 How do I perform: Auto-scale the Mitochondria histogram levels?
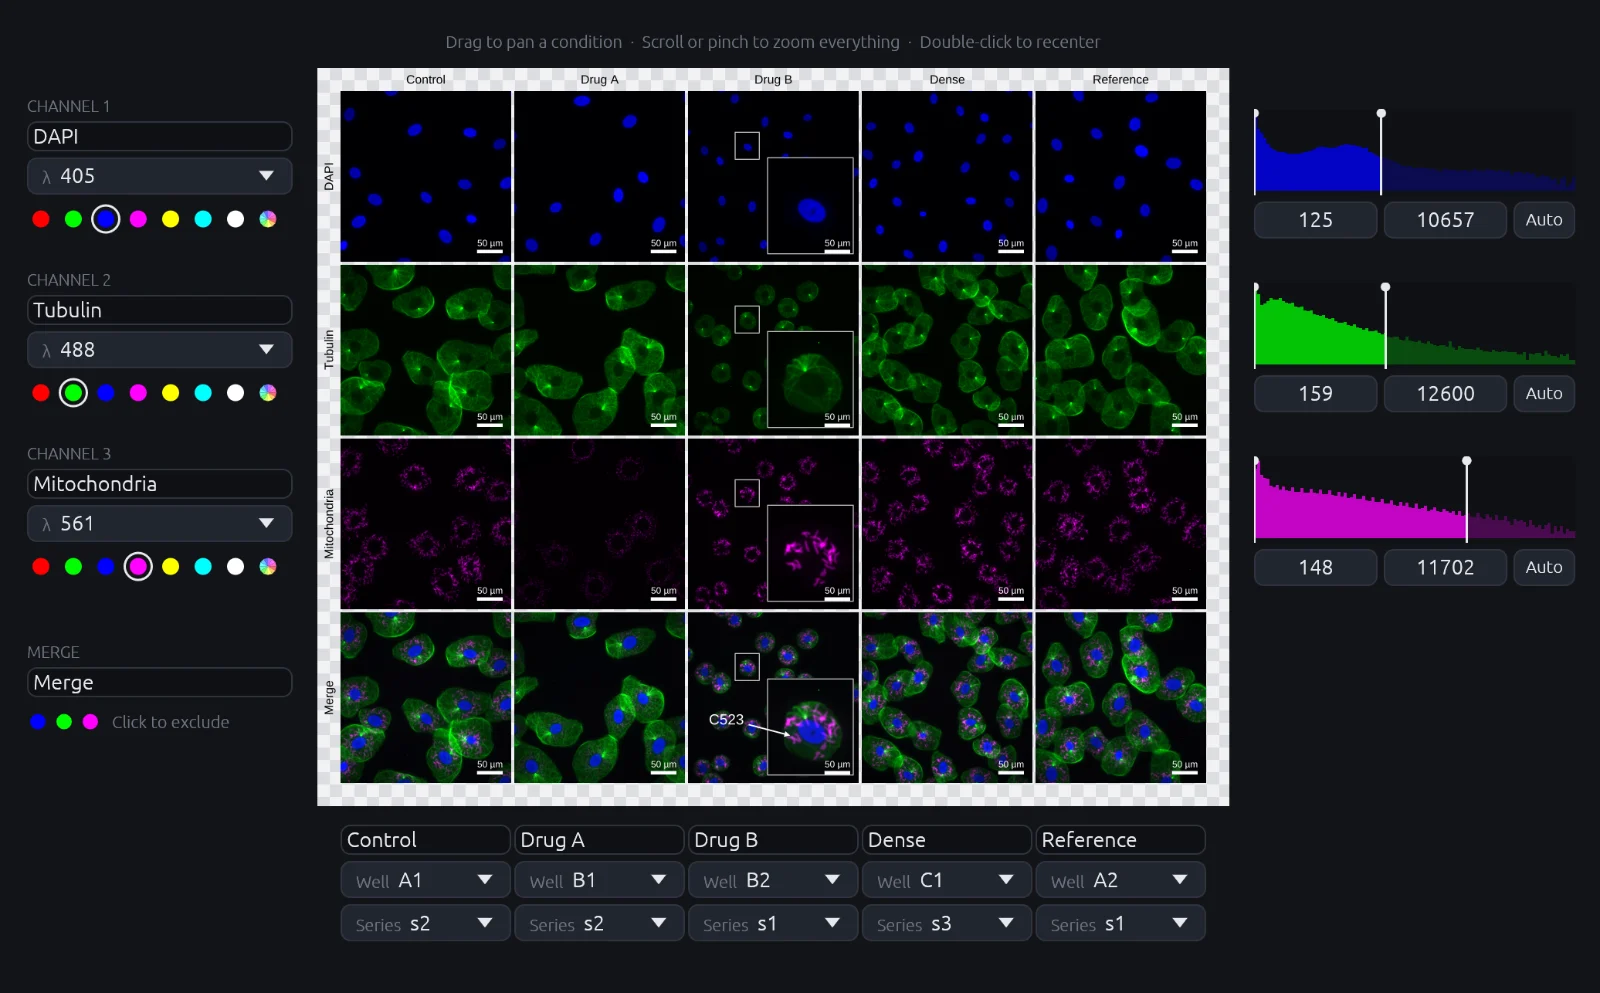[x=1544, y=568]
